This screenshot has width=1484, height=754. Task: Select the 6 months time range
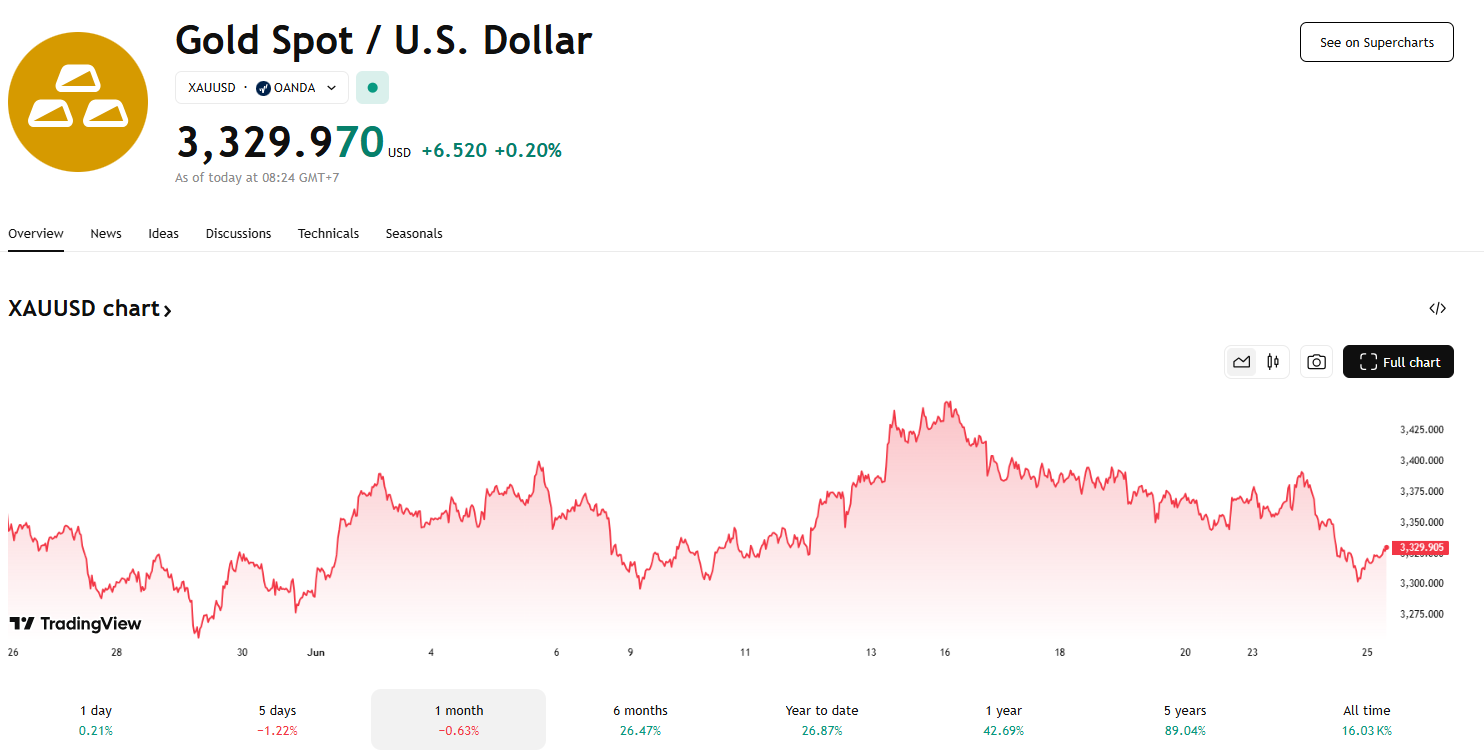pyautogui.click(x=640, y=720)
